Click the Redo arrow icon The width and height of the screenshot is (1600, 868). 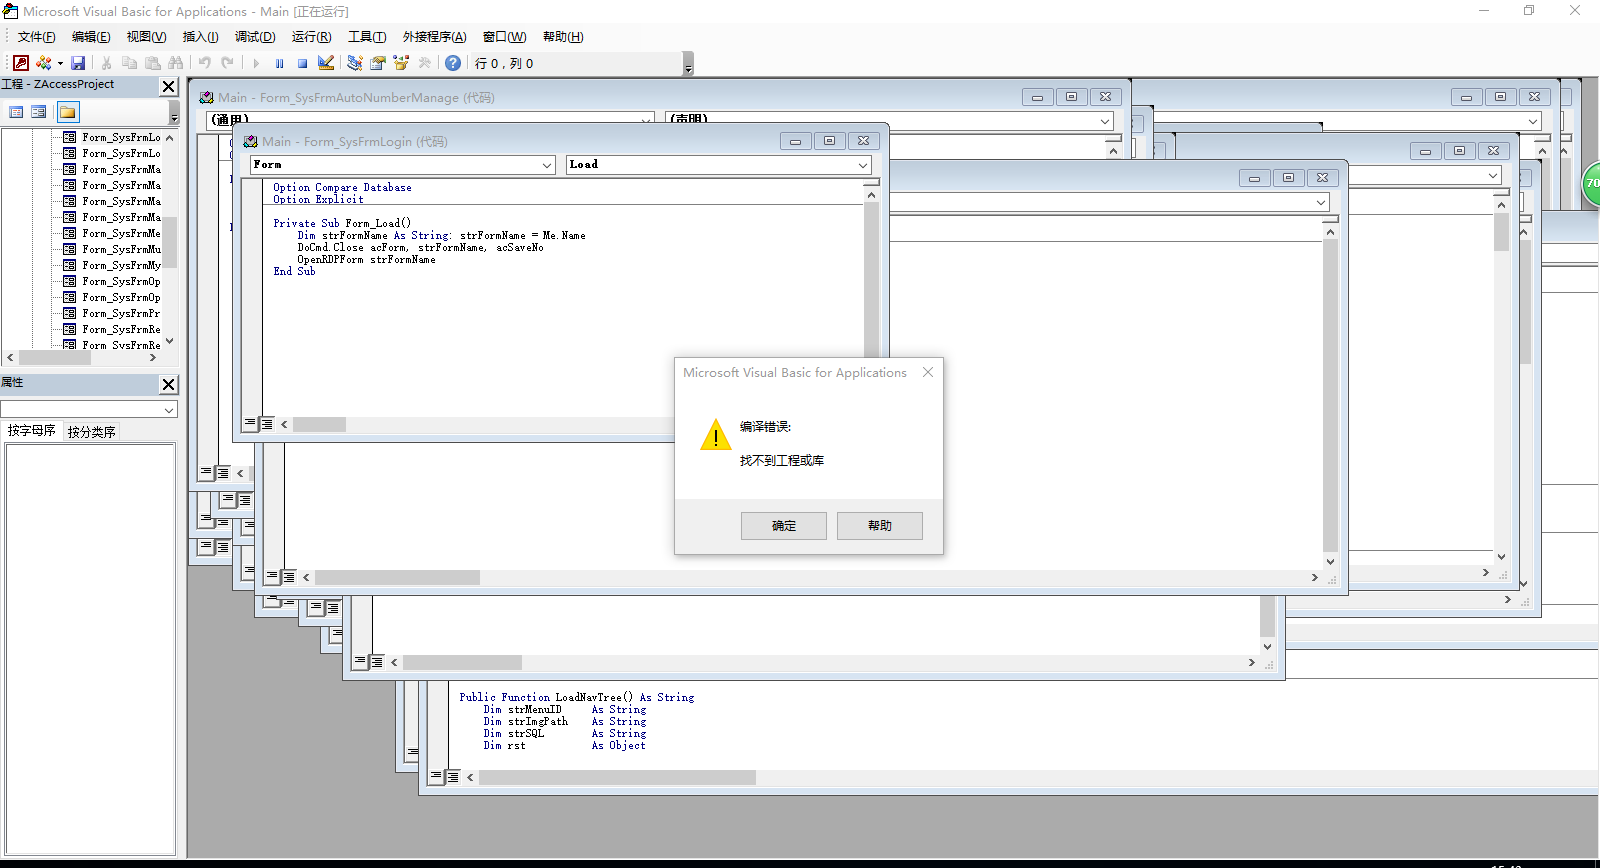click(228, 63)
